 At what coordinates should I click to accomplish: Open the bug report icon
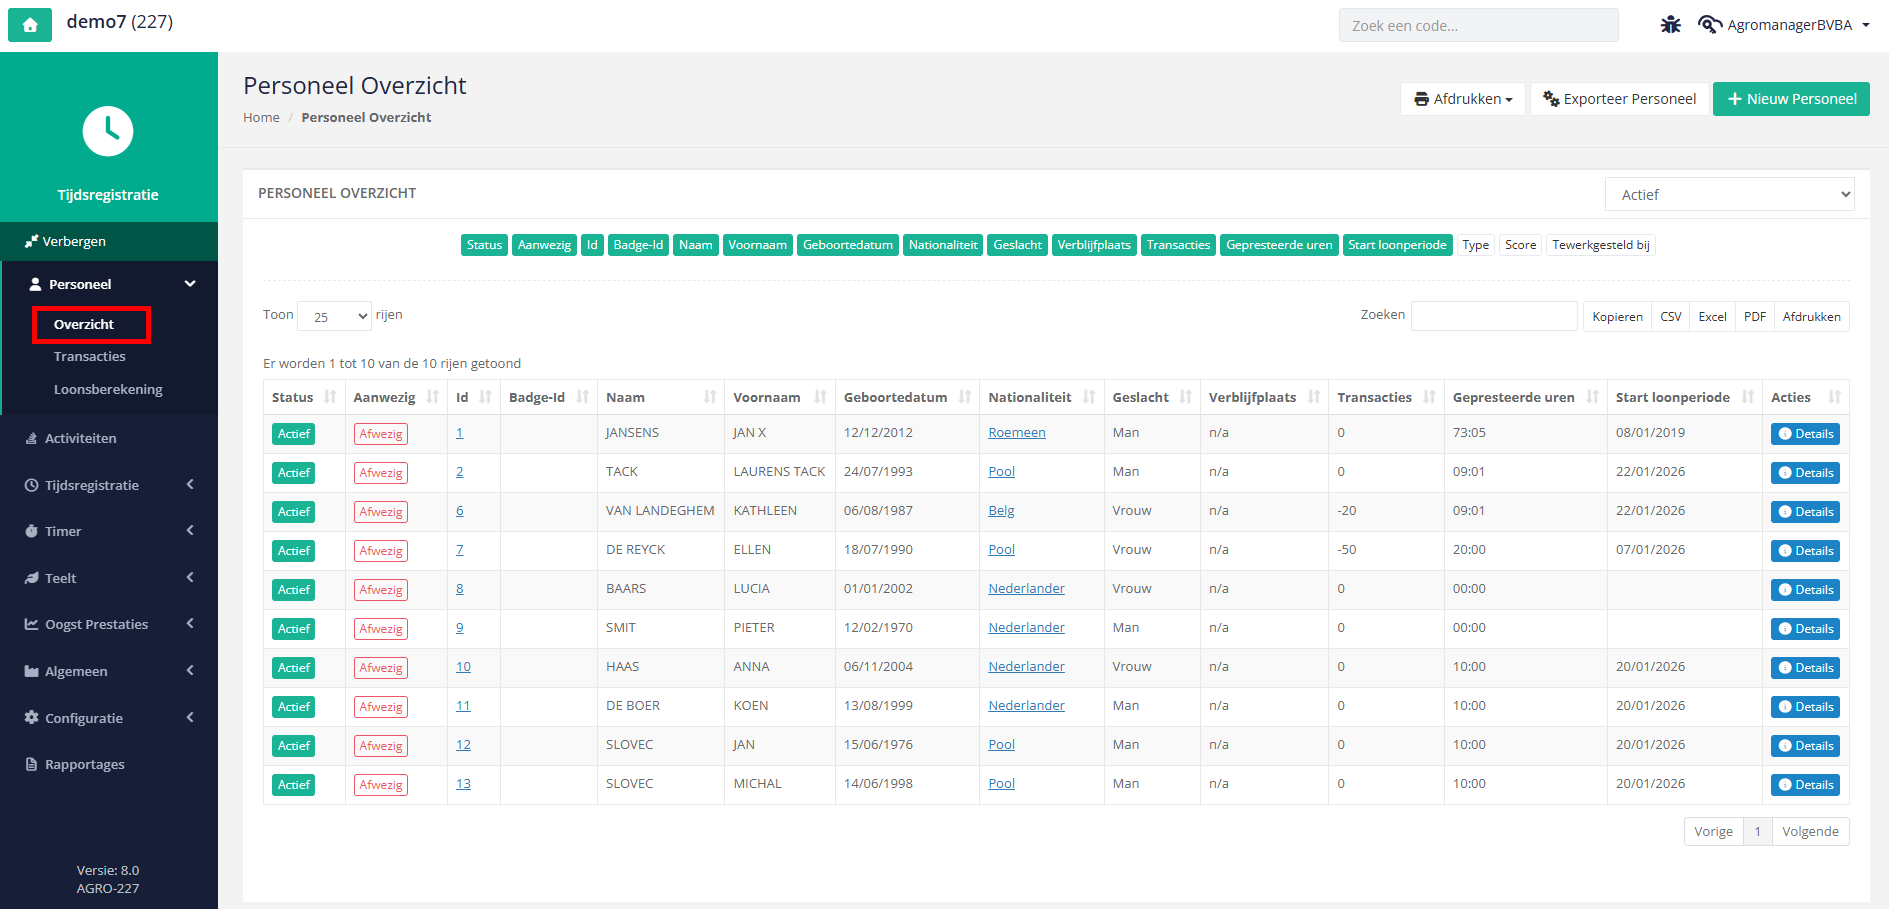[x=1671, y=25]
